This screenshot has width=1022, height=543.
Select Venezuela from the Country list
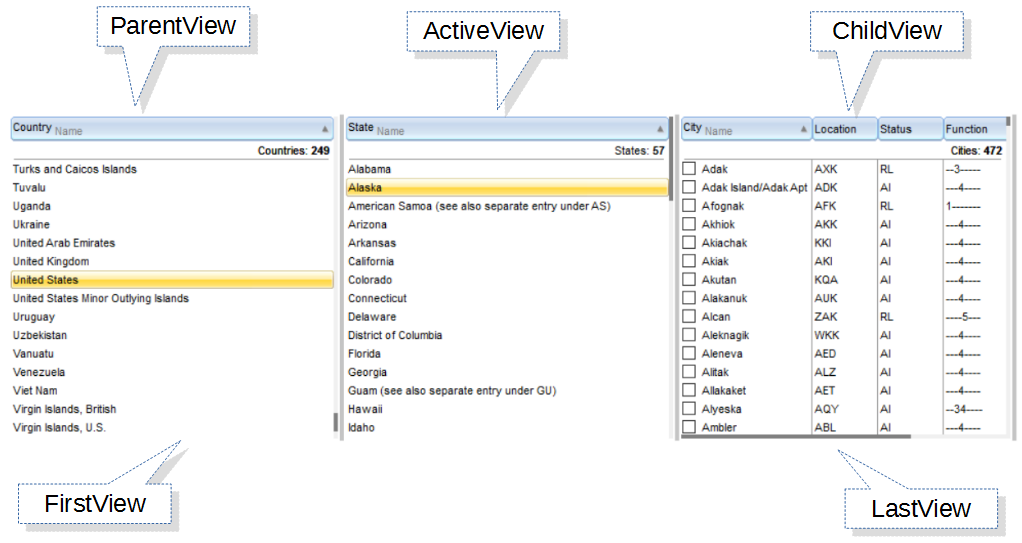[39, 372]
